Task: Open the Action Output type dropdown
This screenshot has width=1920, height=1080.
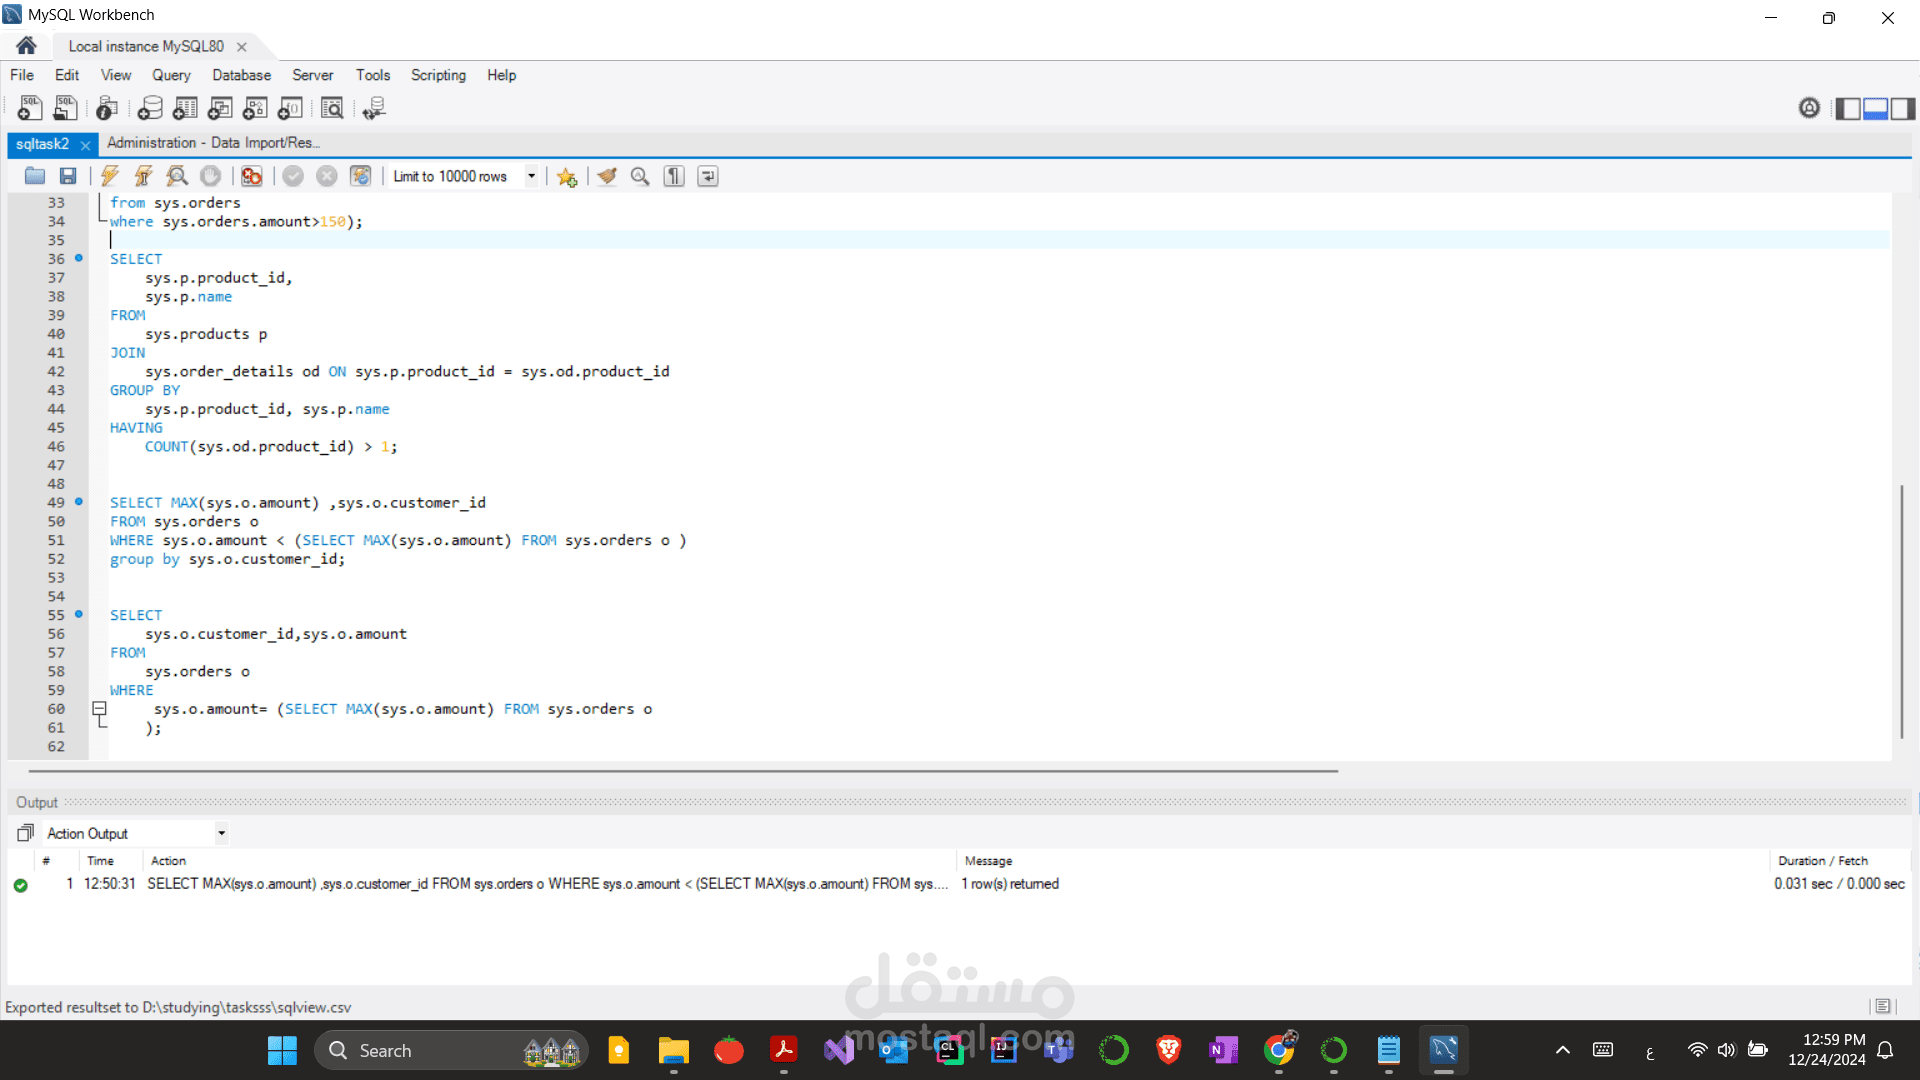Action: [221, 833]
